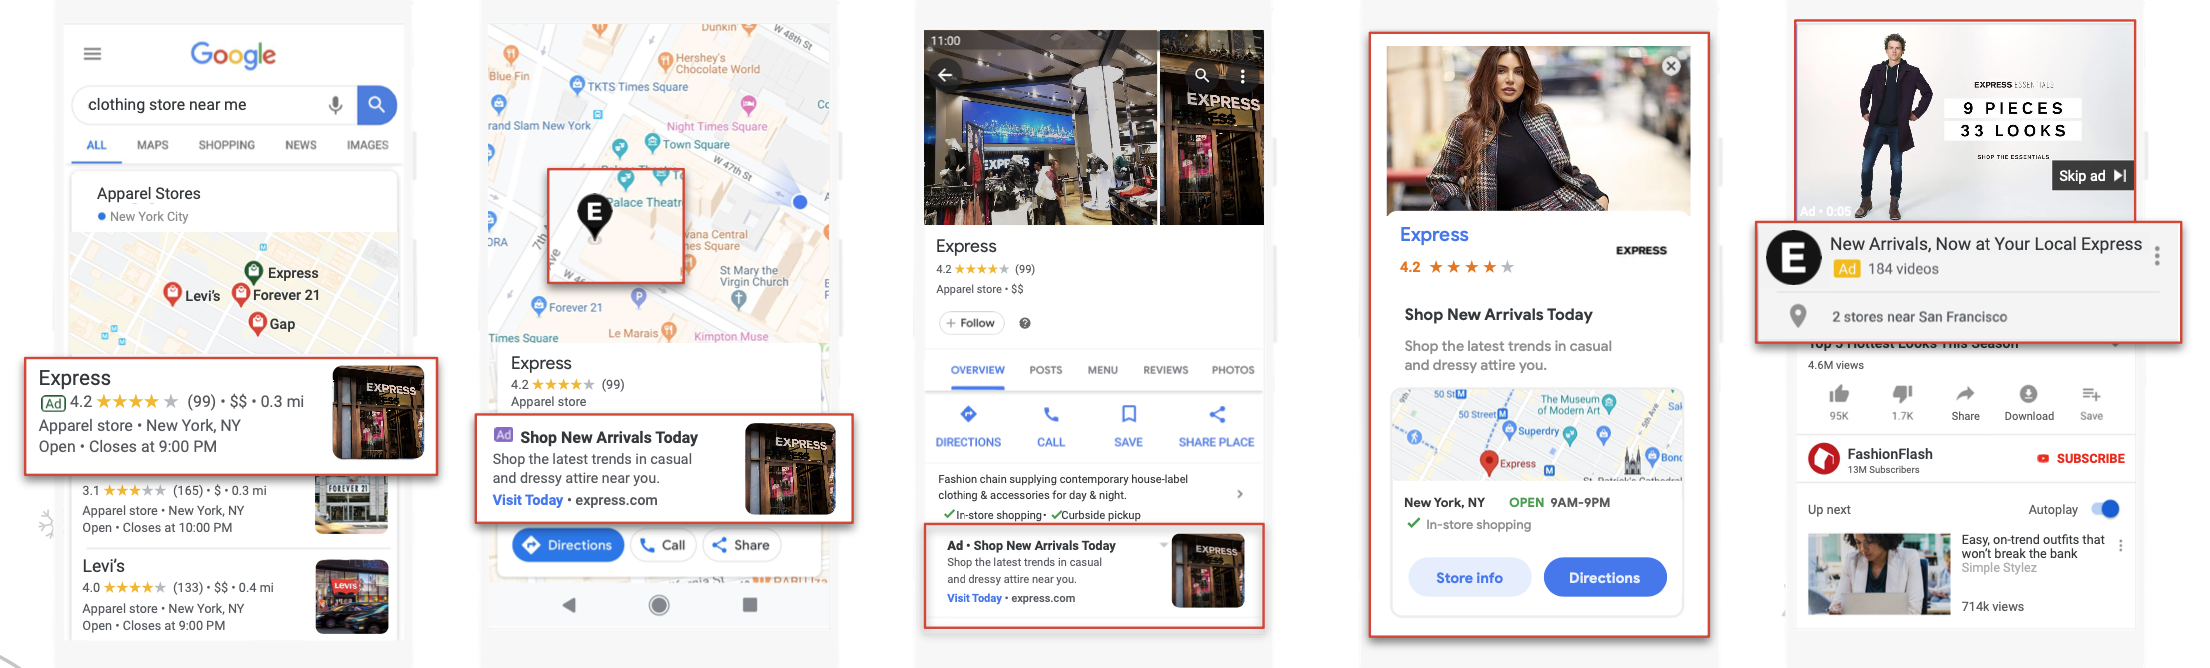Open the three-dot options on the New Arrivals ad
Screen dimensions: 2210x668
coord(2157,257)
